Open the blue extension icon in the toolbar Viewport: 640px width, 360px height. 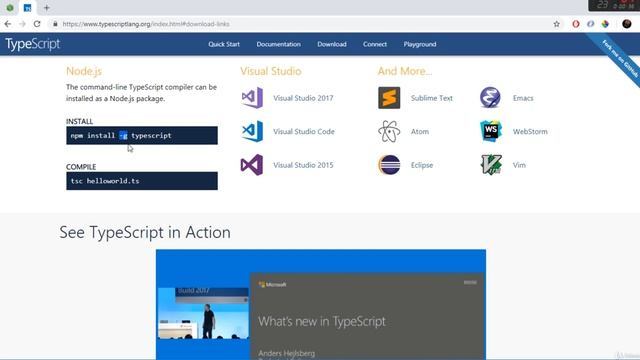591,24
